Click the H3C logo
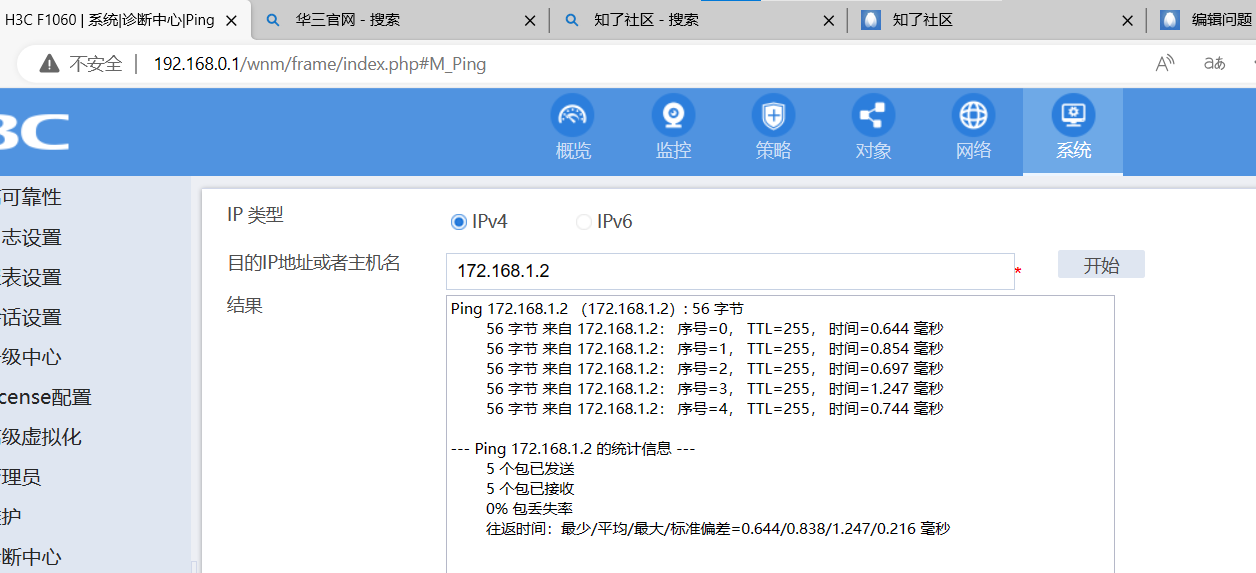Viewport: 1256px width, 573px height. pos(34,132)
